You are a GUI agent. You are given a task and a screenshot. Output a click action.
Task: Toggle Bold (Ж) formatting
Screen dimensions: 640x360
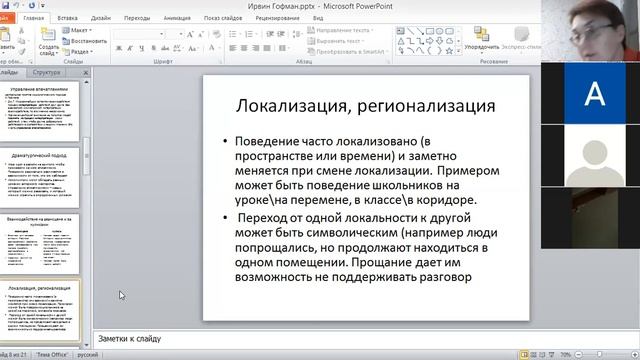pos(119,48)
